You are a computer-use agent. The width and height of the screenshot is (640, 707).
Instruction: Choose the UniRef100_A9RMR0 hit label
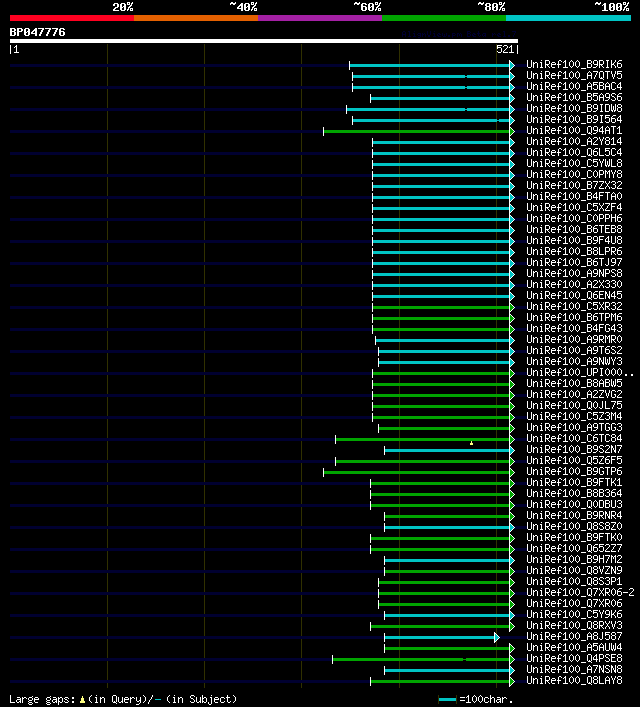[x=574, y=339]
